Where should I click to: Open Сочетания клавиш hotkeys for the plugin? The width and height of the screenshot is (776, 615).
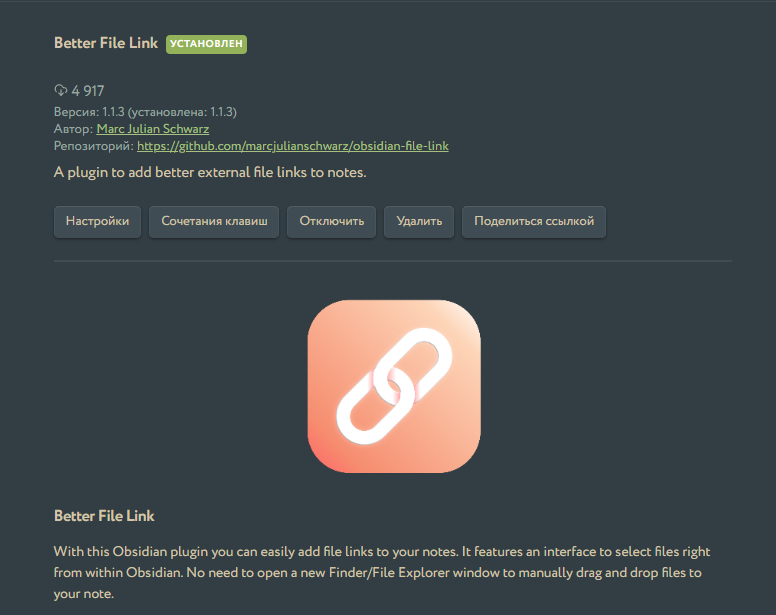214,222
